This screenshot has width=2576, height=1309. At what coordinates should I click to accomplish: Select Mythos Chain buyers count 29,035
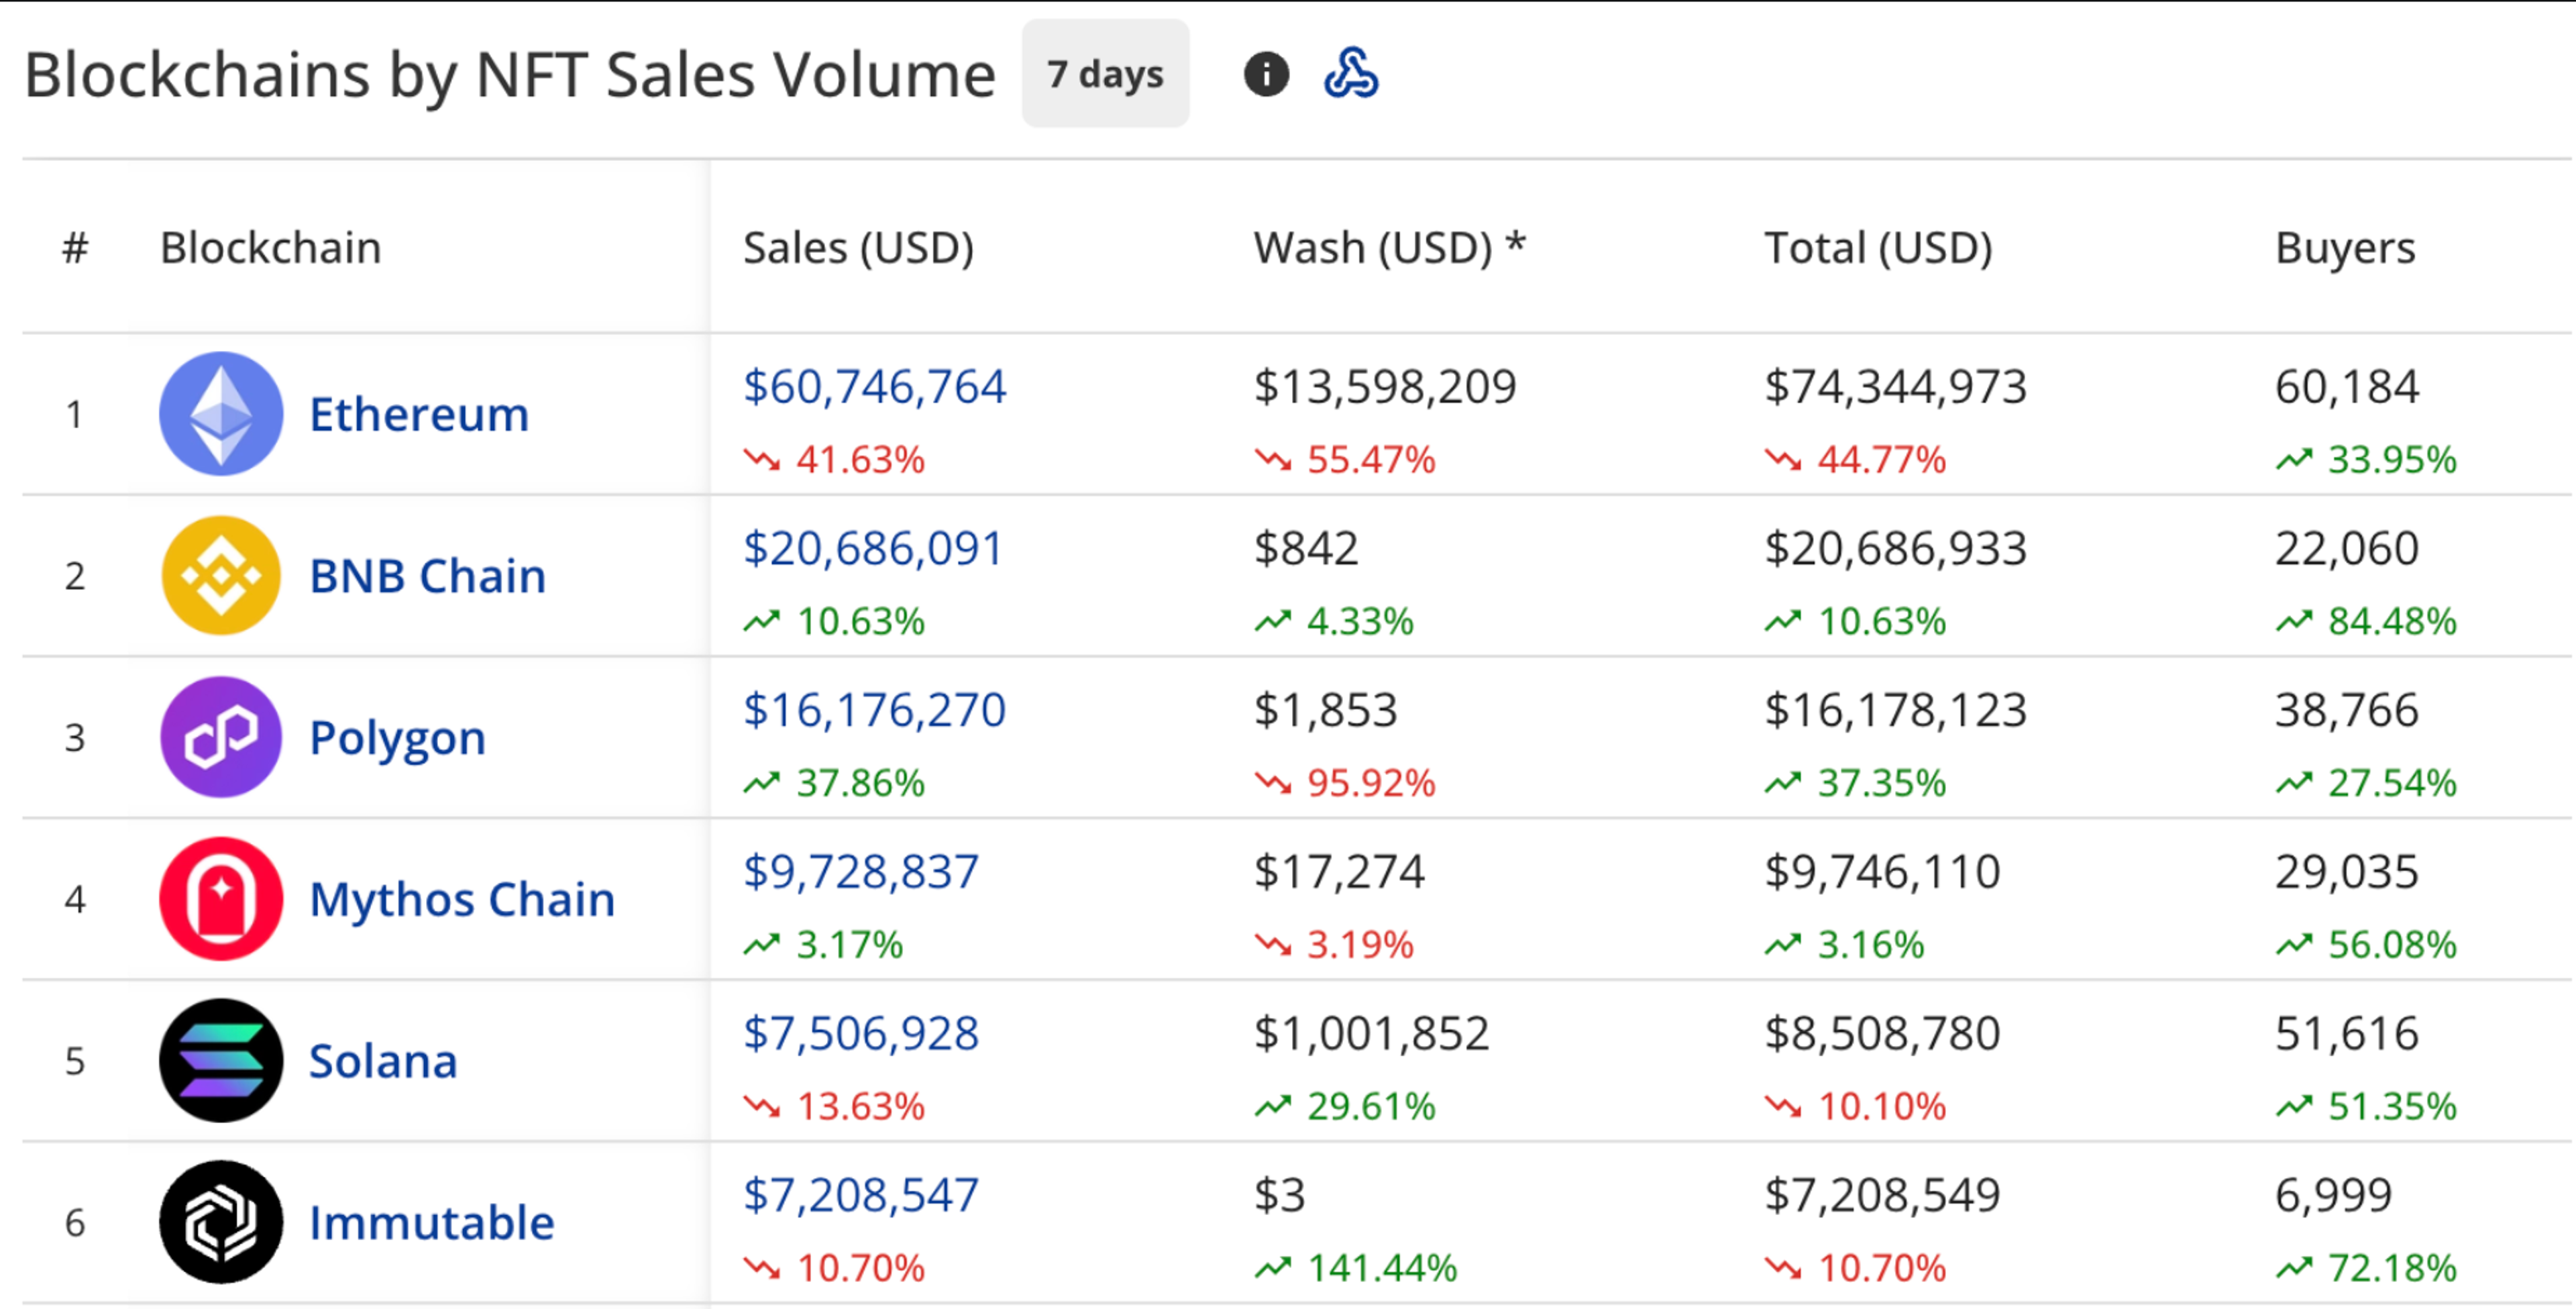pos(2347,872)
